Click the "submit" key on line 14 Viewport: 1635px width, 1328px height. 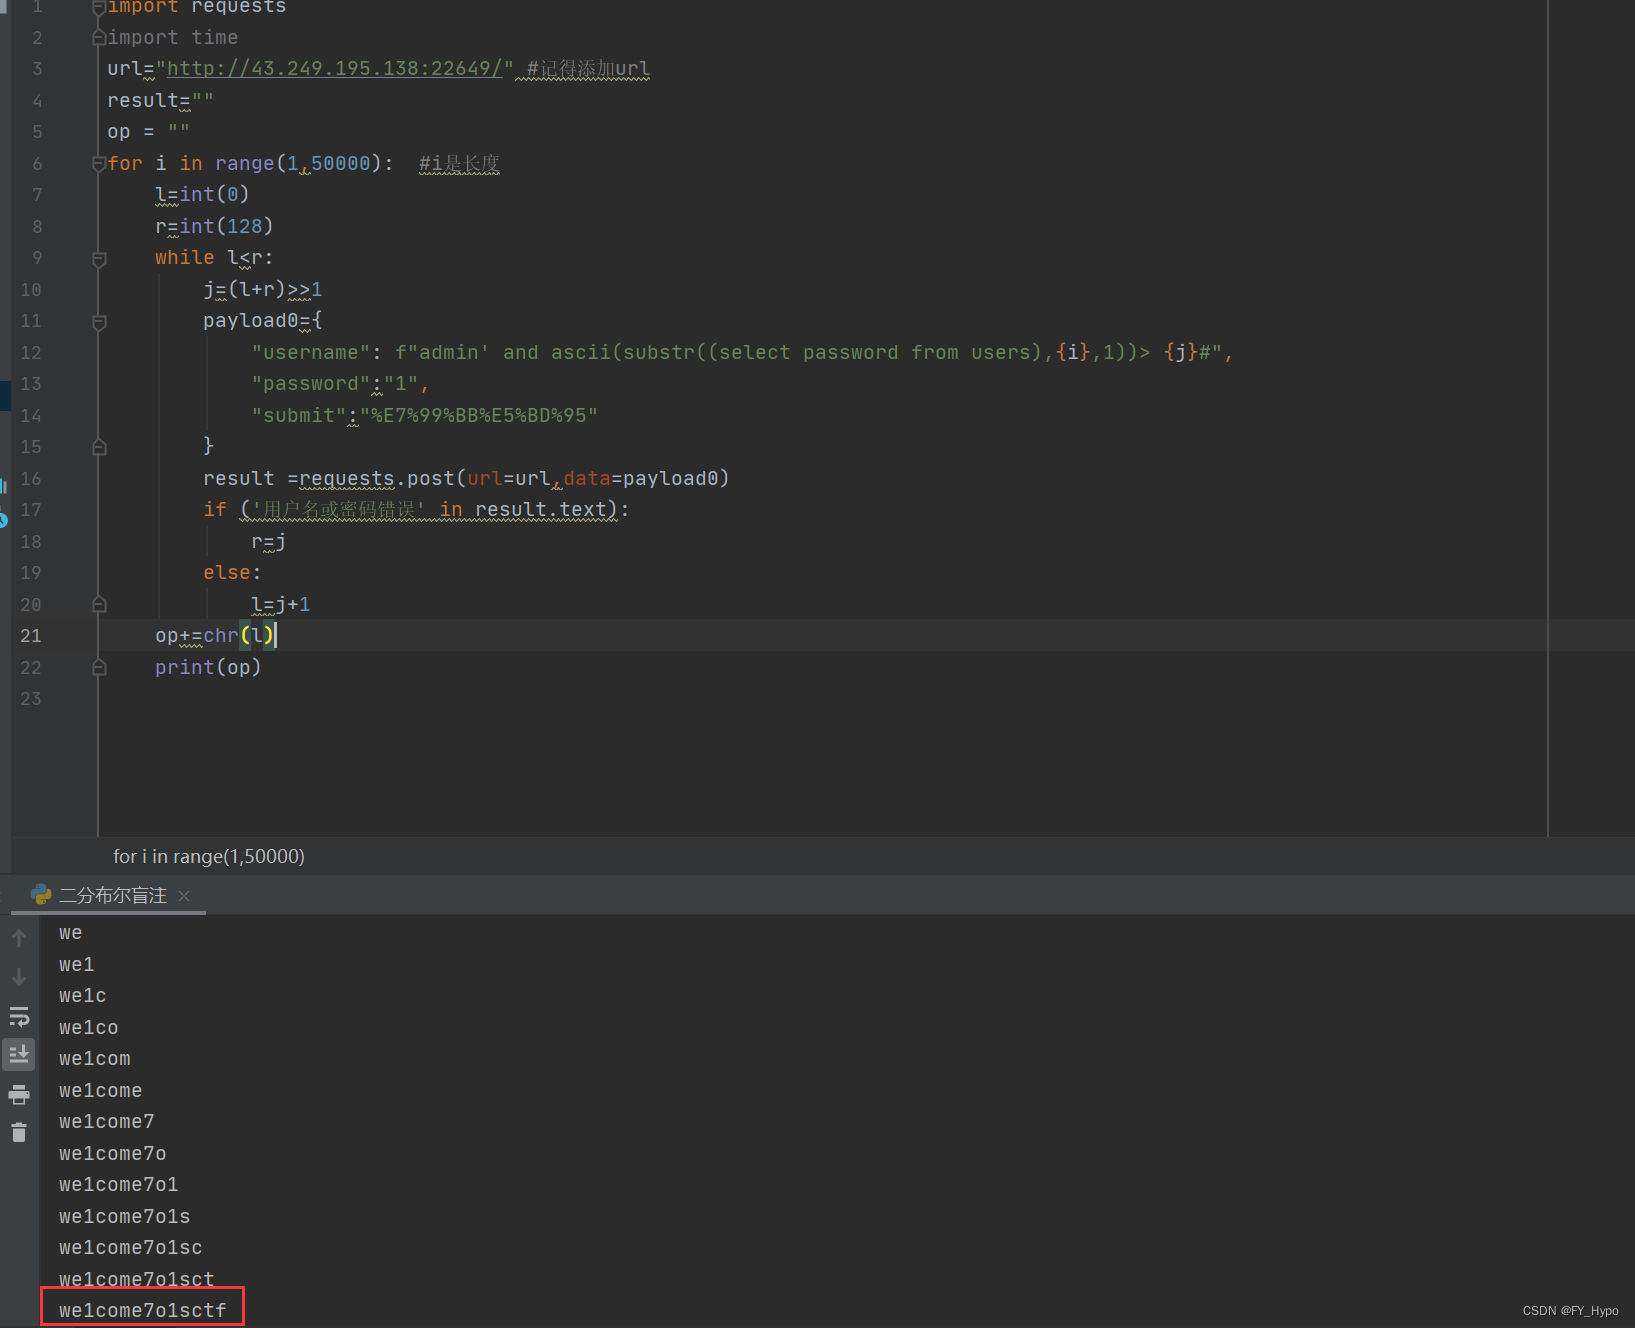pos(298,415)
